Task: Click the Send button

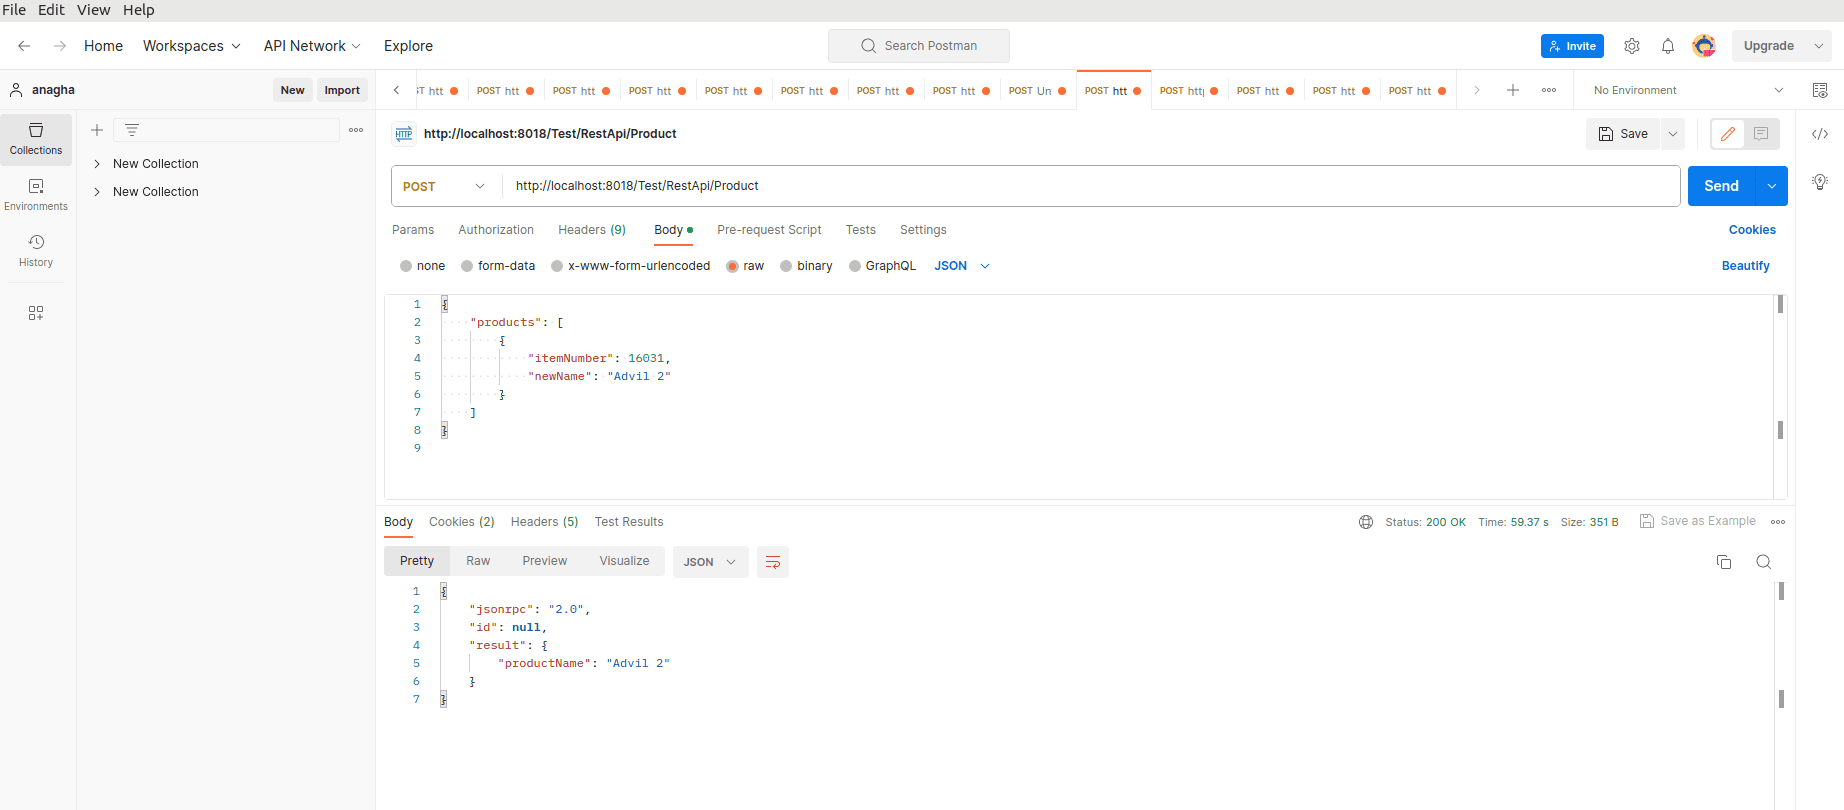Action: tap(1721, 186)
